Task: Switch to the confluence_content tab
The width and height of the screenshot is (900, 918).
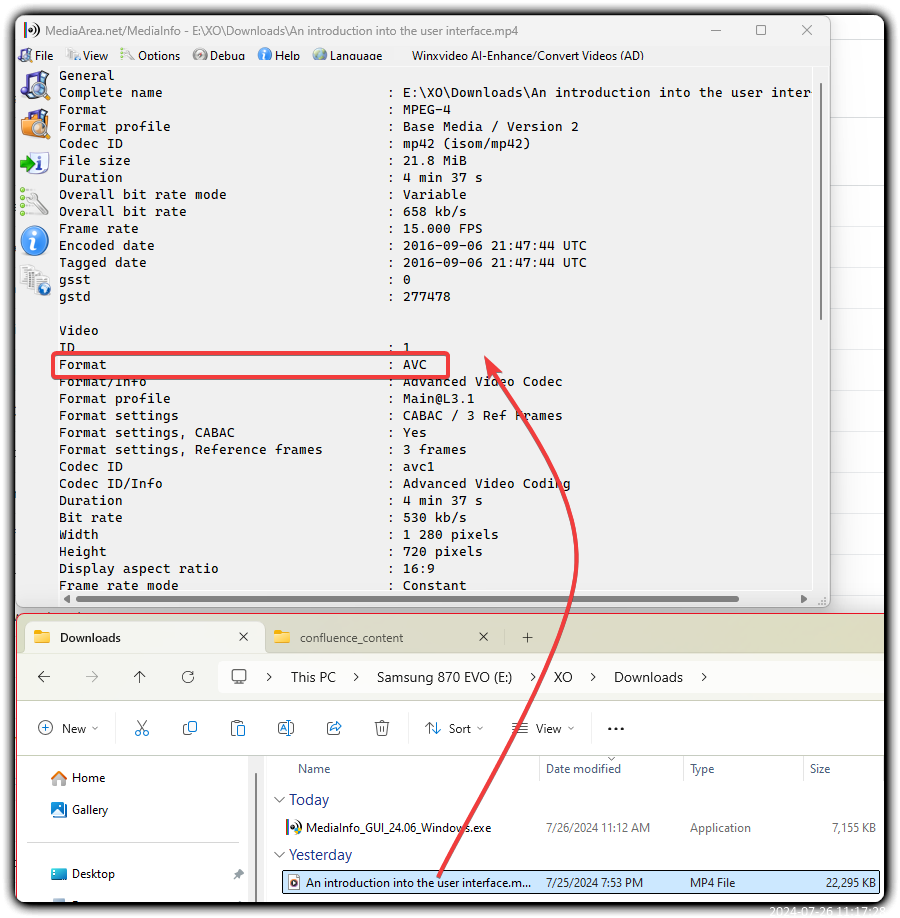Action: pos(384,638)
